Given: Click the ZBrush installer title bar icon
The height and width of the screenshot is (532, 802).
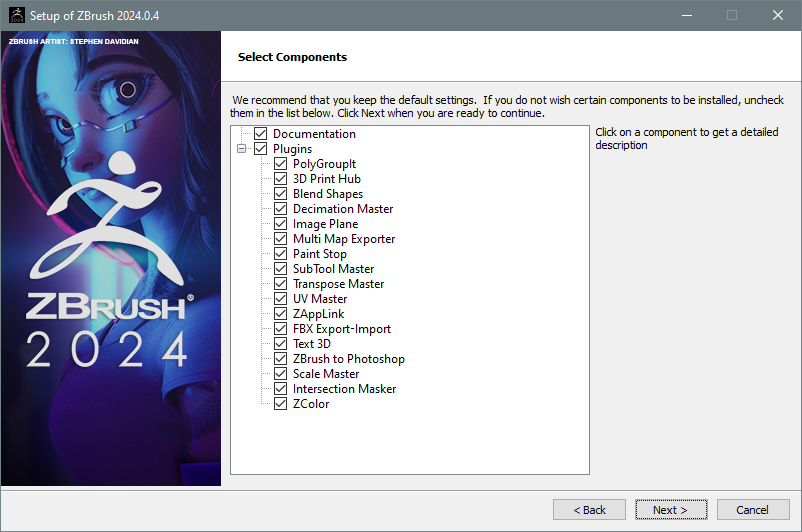Looking at the screenshot, I should point(17,15).
